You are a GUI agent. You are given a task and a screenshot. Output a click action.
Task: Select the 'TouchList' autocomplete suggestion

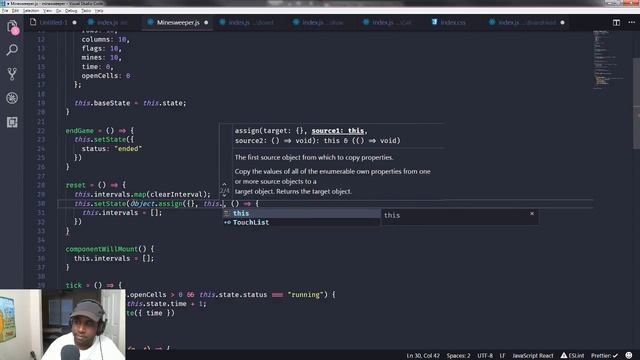[301, 222]
